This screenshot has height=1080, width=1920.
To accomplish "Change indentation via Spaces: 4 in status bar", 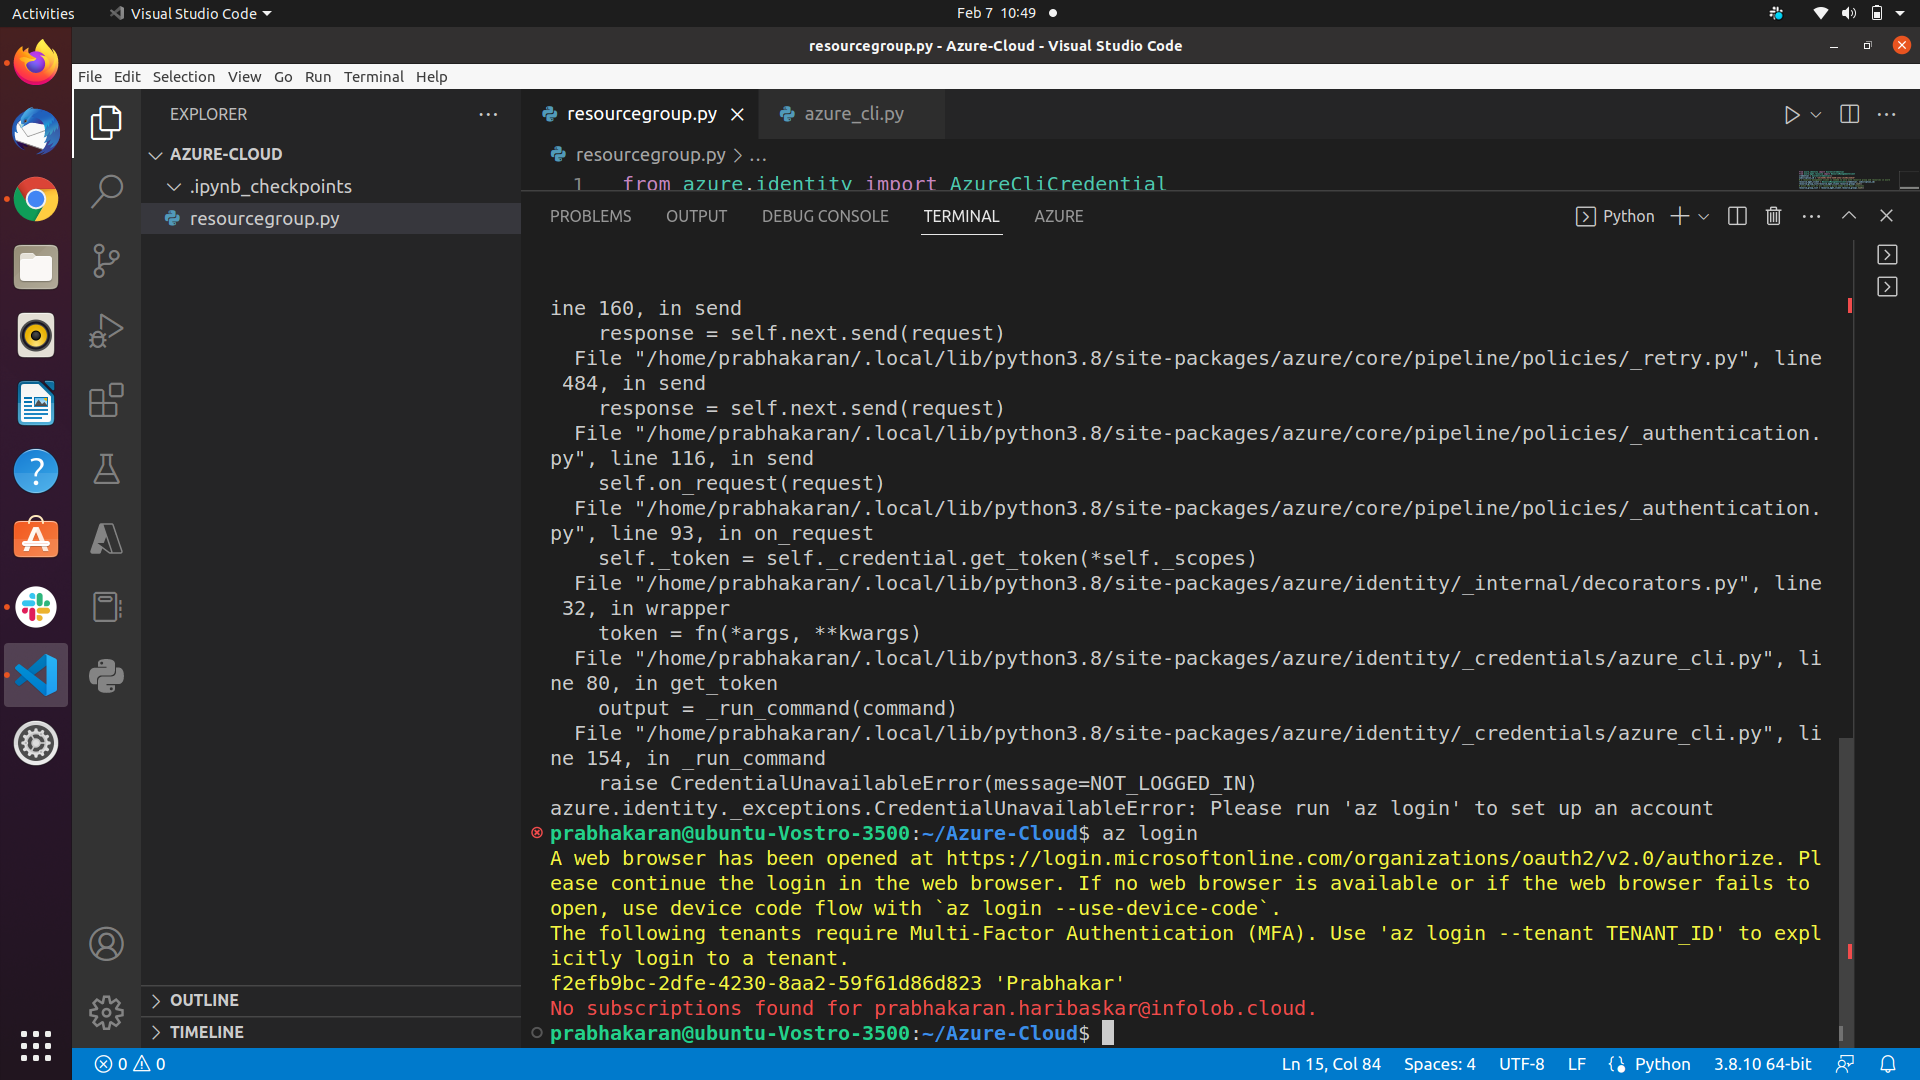I will [x=1440, y=1064].
